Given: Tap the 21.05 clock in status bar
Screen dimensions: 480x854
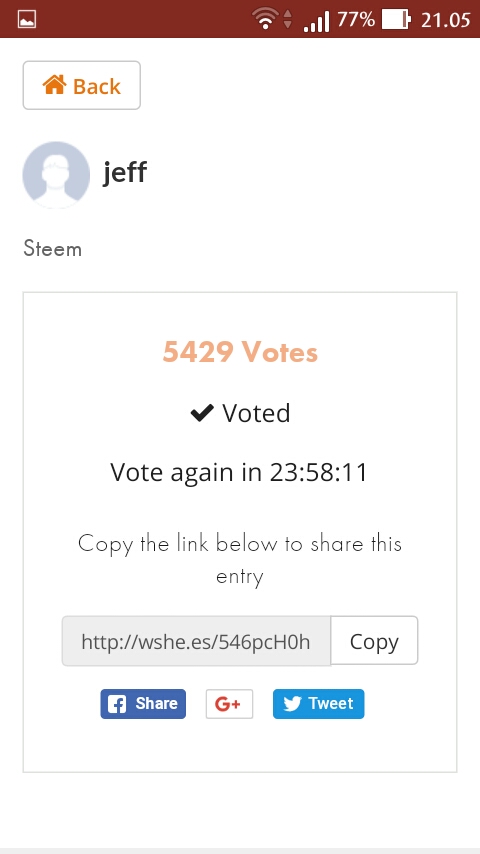Looking at the screenshot, I should pos(445,20).
